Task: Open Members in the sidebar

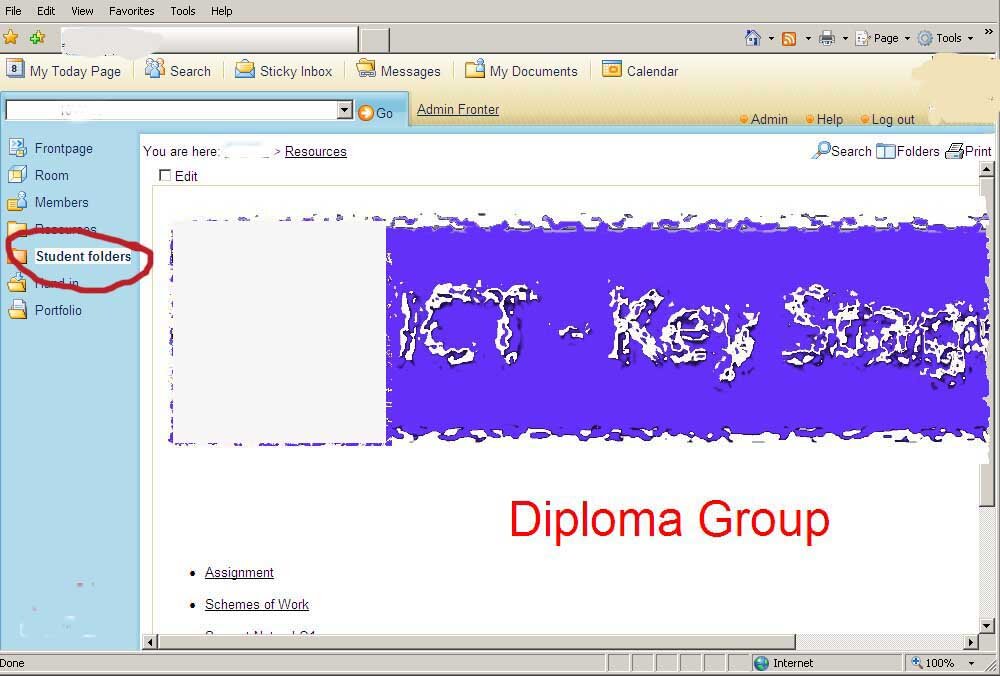Action: click(61, 202)
